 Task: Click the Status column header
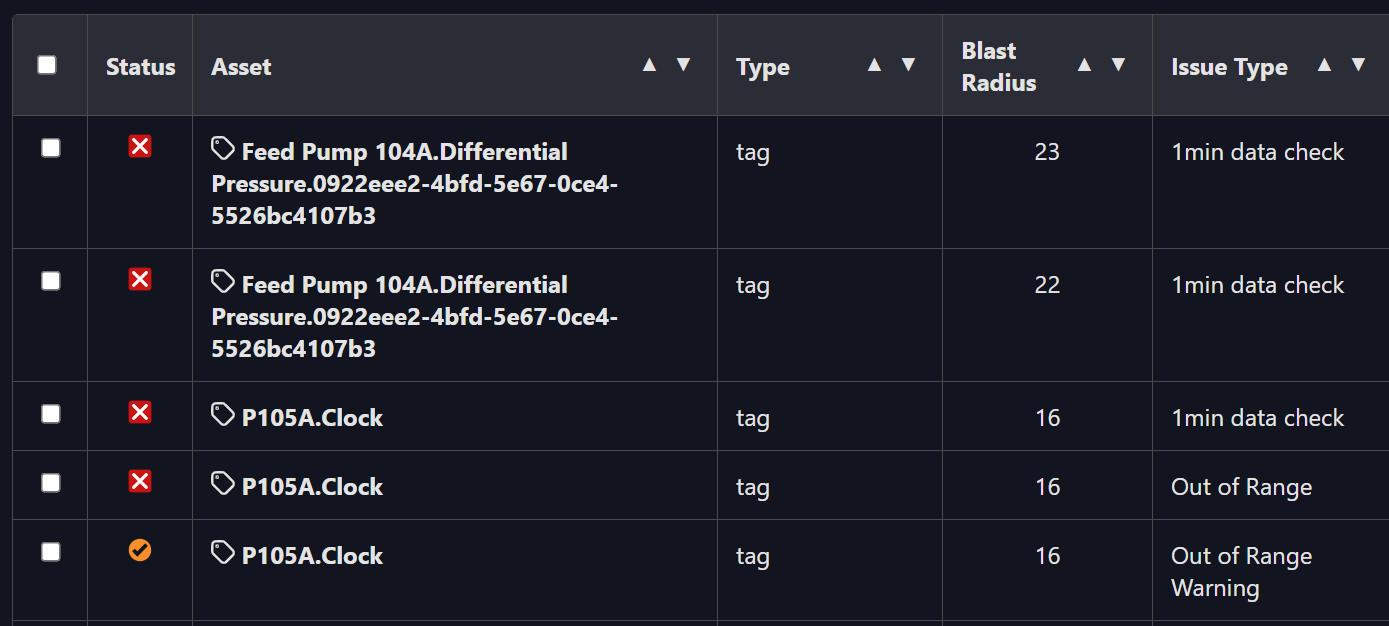click(140, 67)
